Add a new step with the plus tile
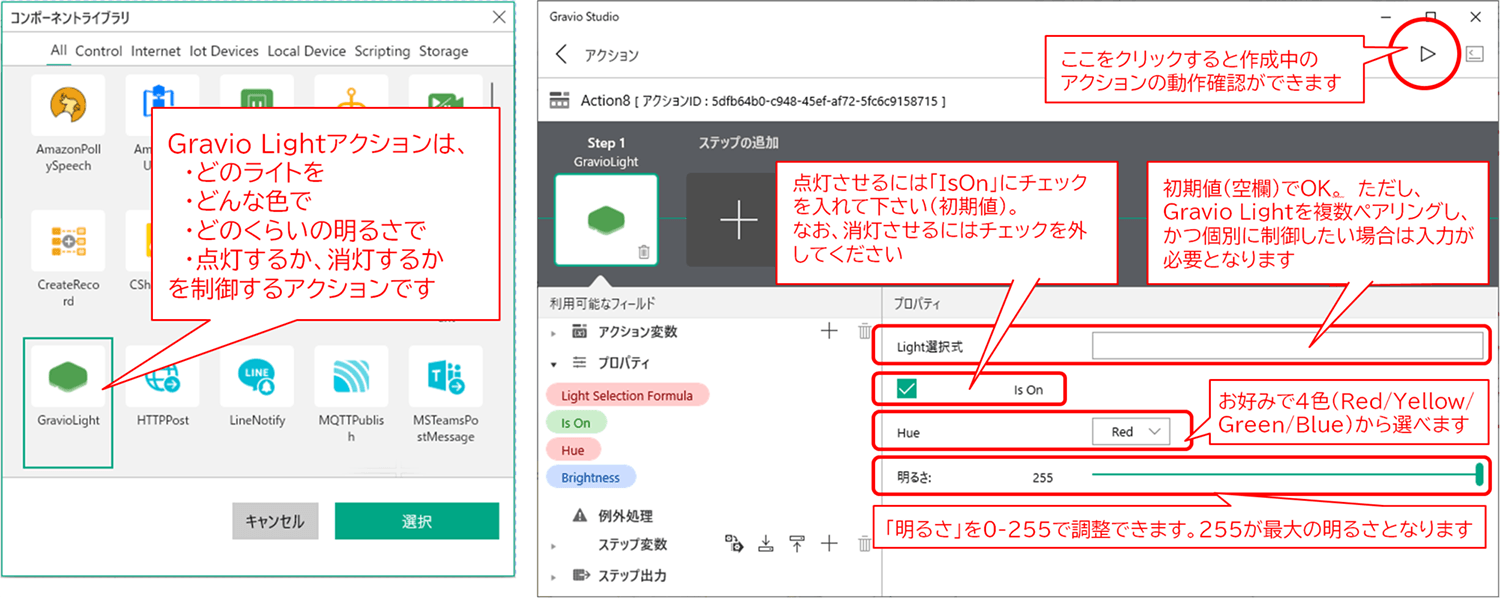Image resolution: width=1500 pixels, height=598 pixels. pos(739,219)
